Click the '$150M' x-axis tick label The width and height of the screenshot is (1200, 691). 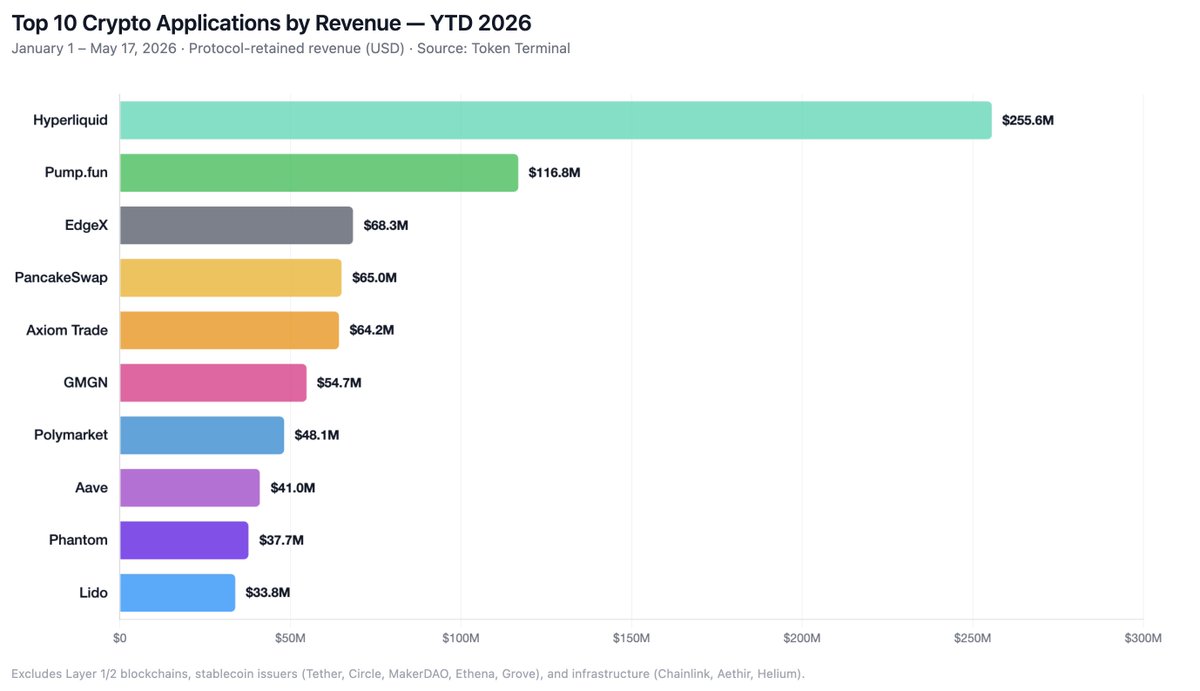pyautogui.click(x=631, y=637)
